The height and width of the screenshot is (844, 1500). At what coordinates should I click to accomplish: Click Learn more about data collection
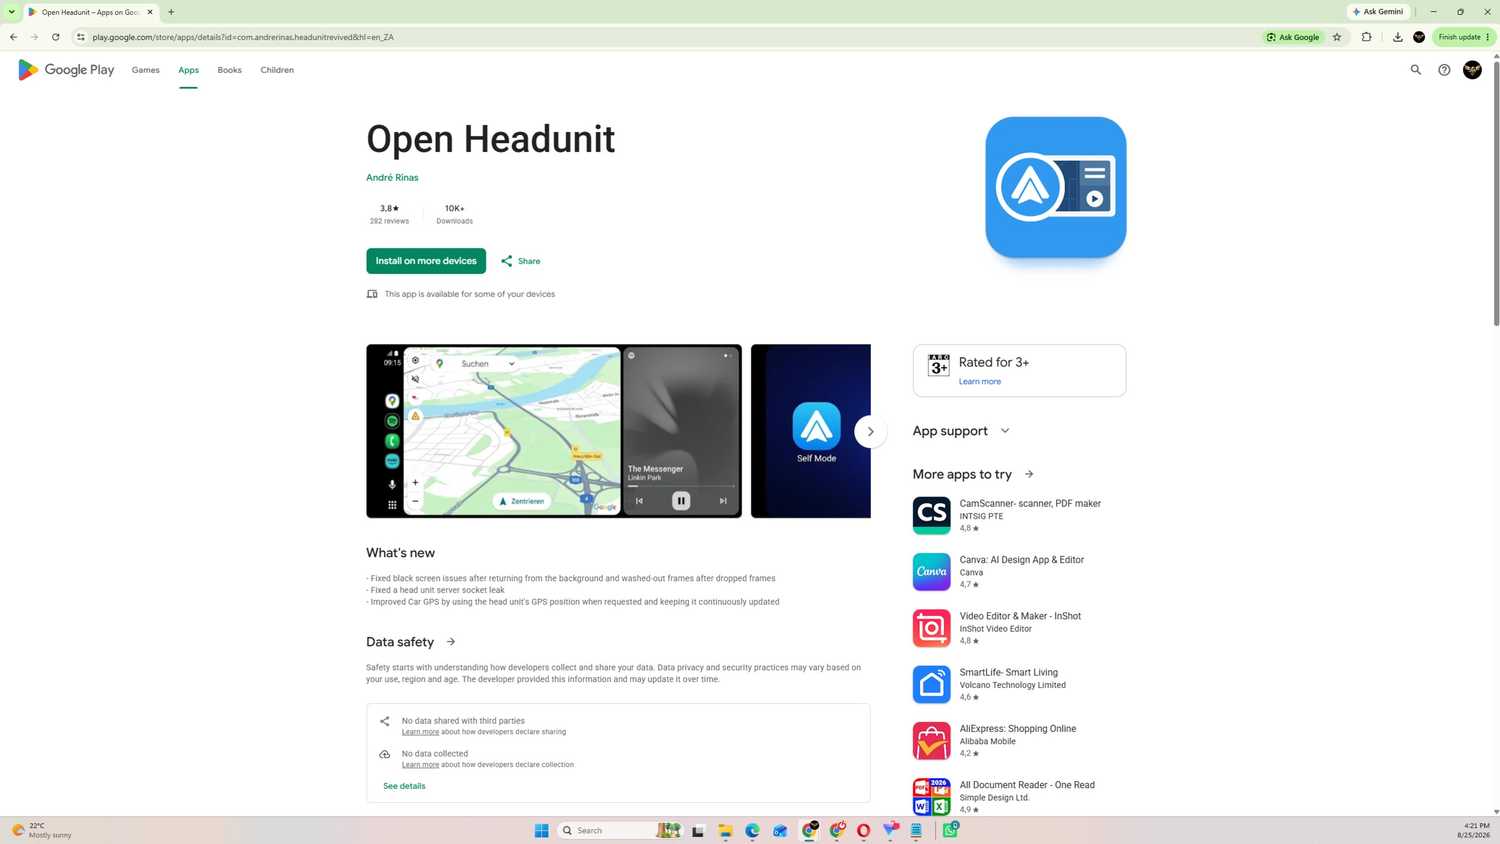click(x=420, y=765)
